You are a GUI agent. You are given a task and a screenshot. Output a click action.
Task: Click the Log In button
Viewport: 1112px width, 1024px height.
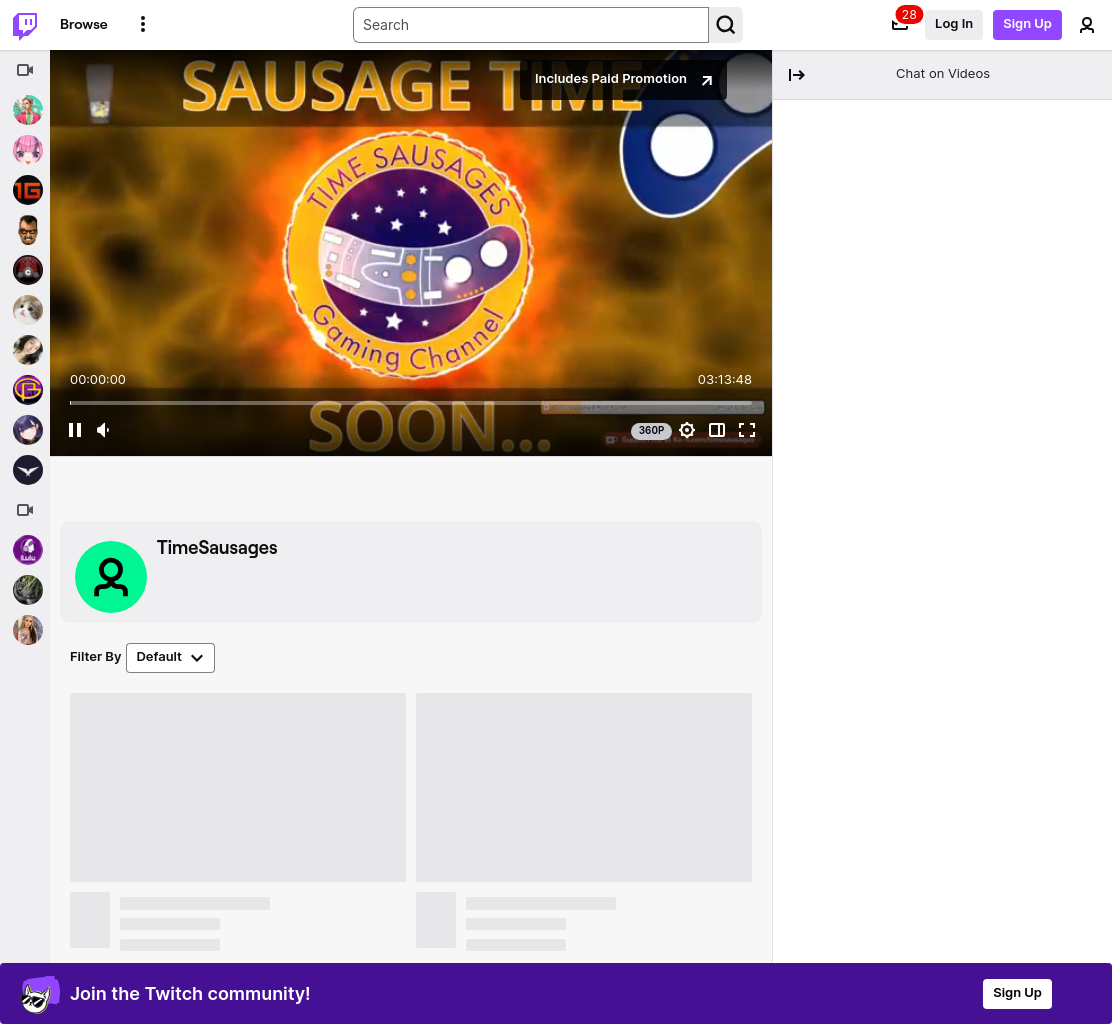coord(953,24)
